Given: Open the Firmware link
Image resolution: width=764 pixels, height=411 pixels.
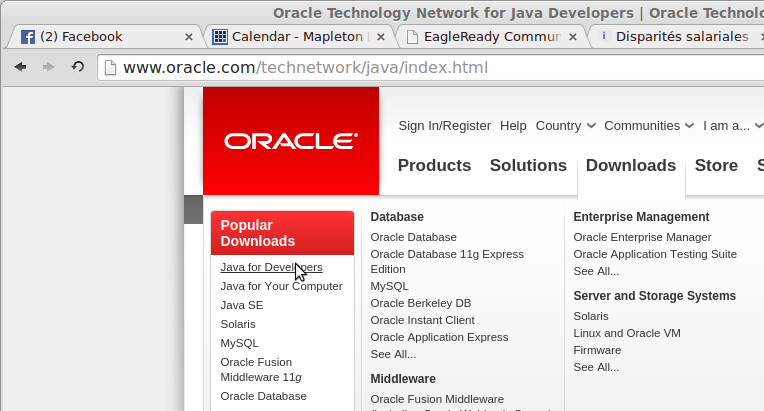Looking at the screenshot, I should point(597,350).
